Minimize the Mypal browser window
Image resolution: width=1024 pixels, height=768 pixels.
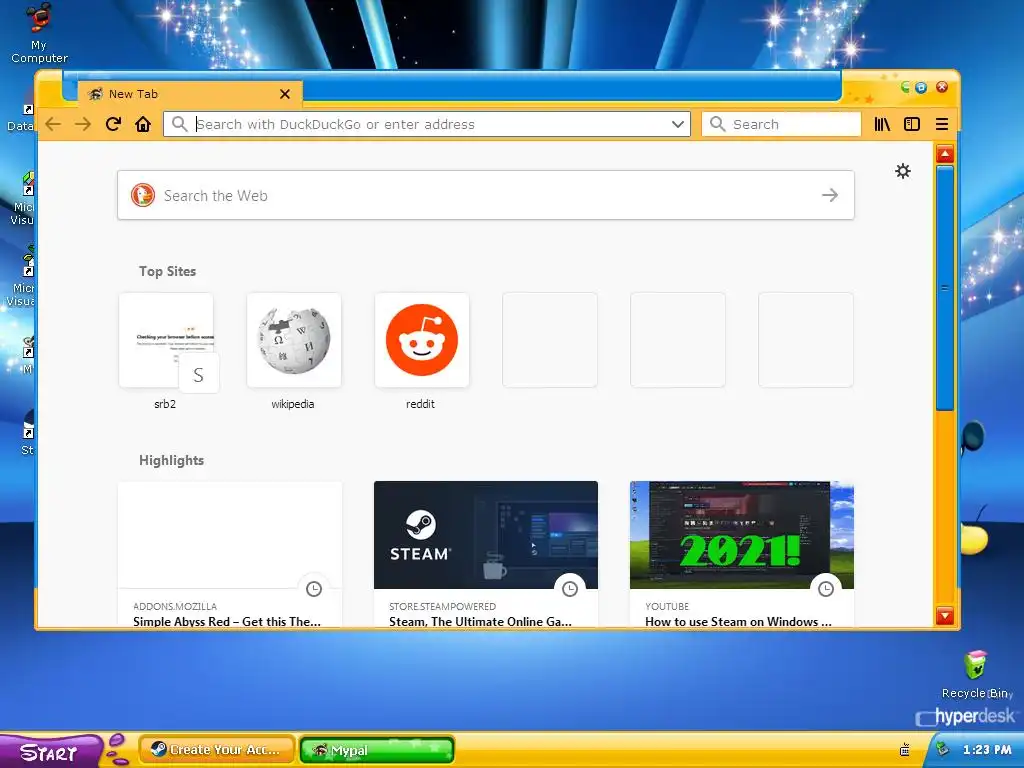905,87
